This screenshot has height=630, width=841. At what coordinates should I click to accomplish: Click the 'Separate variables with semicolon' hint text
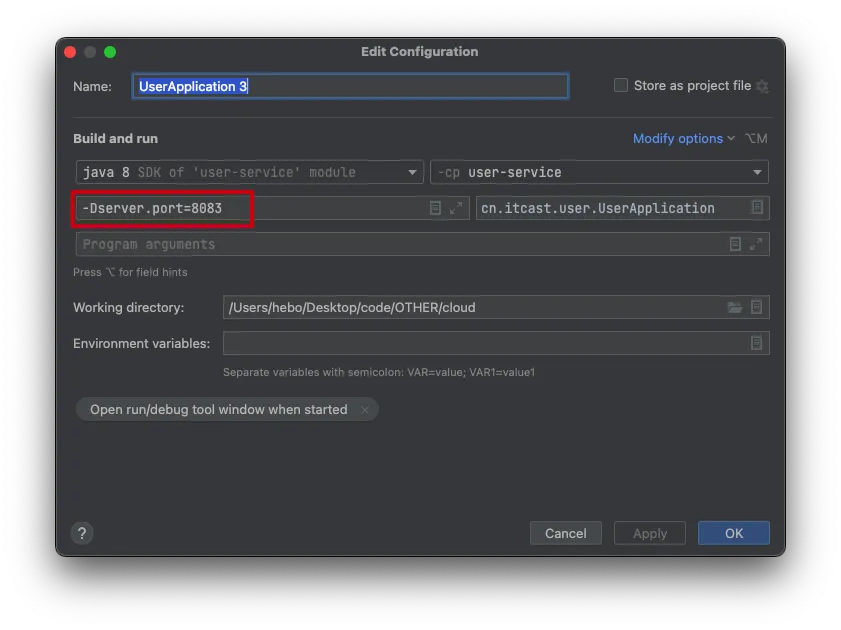click(x=379, y=372)
